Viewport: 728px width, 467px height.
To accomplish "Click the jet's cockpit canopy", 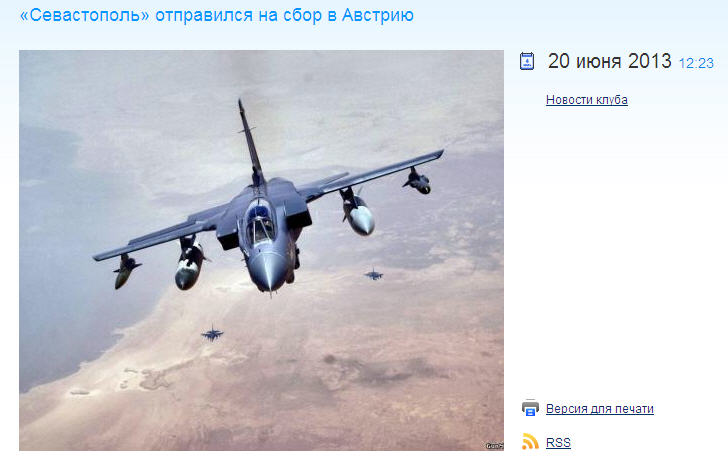I will [260, 221].
